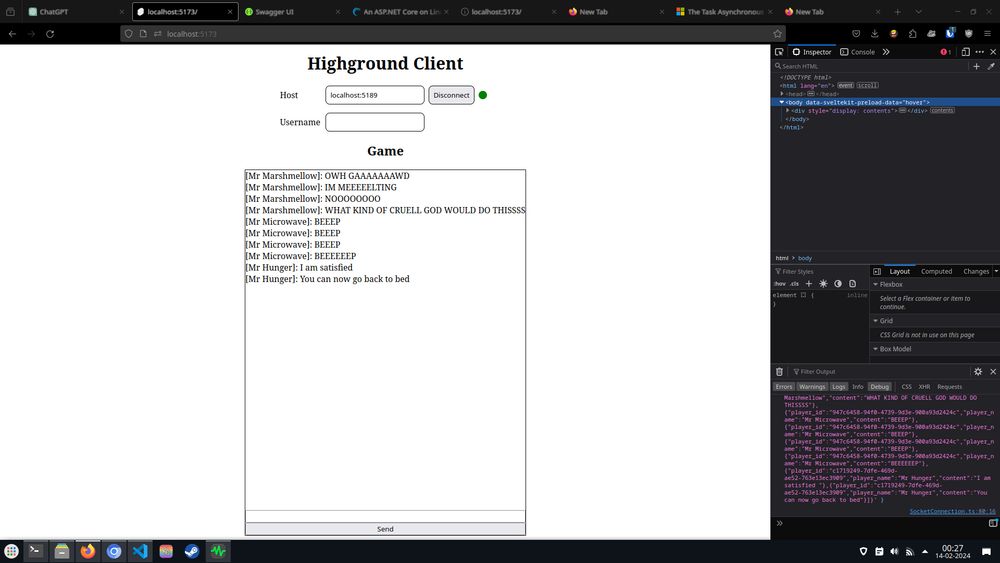Toggle the XHR console filter
The image size is (1000, 563).
924,386
